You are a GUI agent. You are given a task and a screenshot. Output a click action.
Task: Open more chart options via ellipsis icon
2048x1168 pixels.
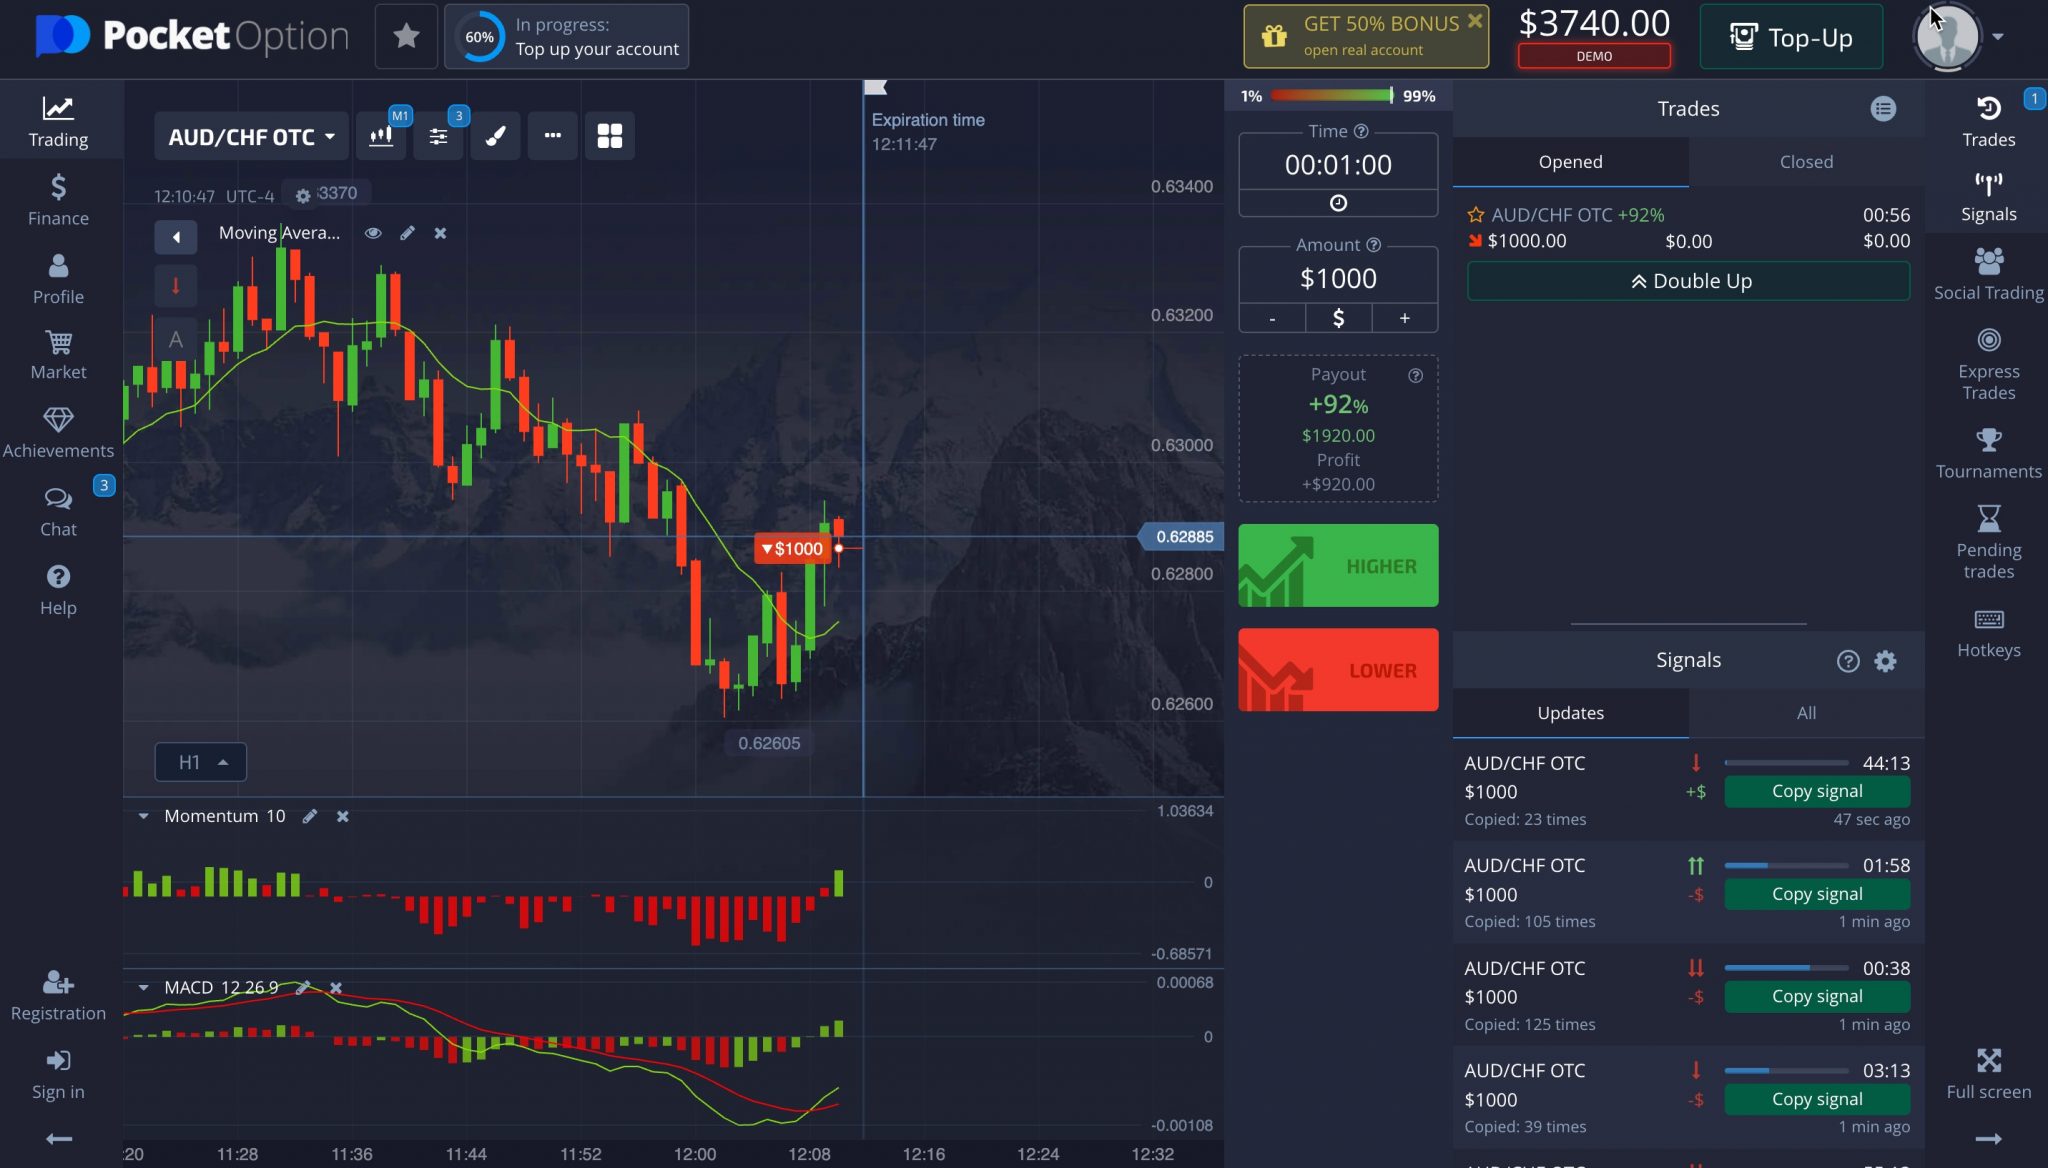point(552,135)
